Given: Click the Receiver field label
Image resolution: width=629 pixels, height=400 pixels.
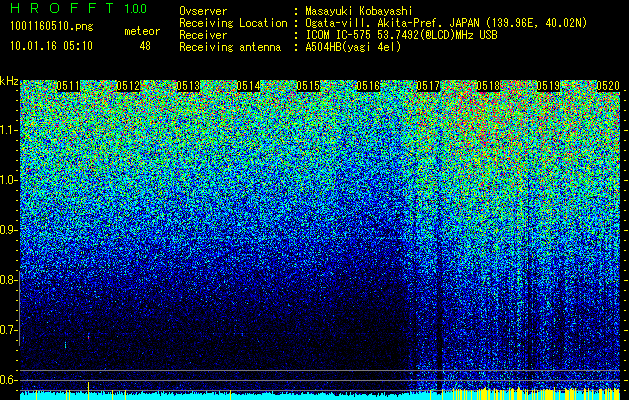Looking at the screenshot, I should tap(203, 35).
